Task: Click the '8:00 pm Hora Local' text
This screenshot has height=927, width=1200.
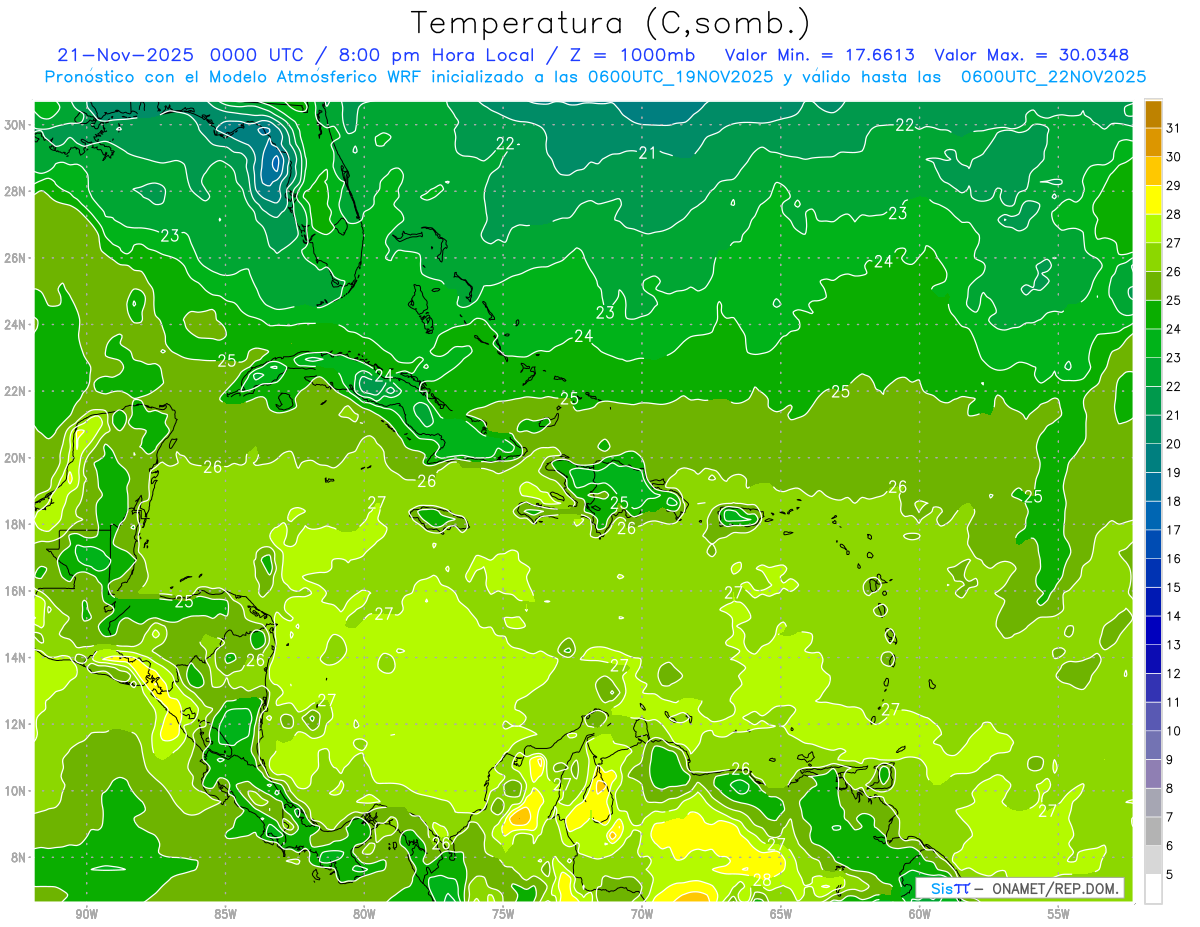Action: click(x=440, y=55)
